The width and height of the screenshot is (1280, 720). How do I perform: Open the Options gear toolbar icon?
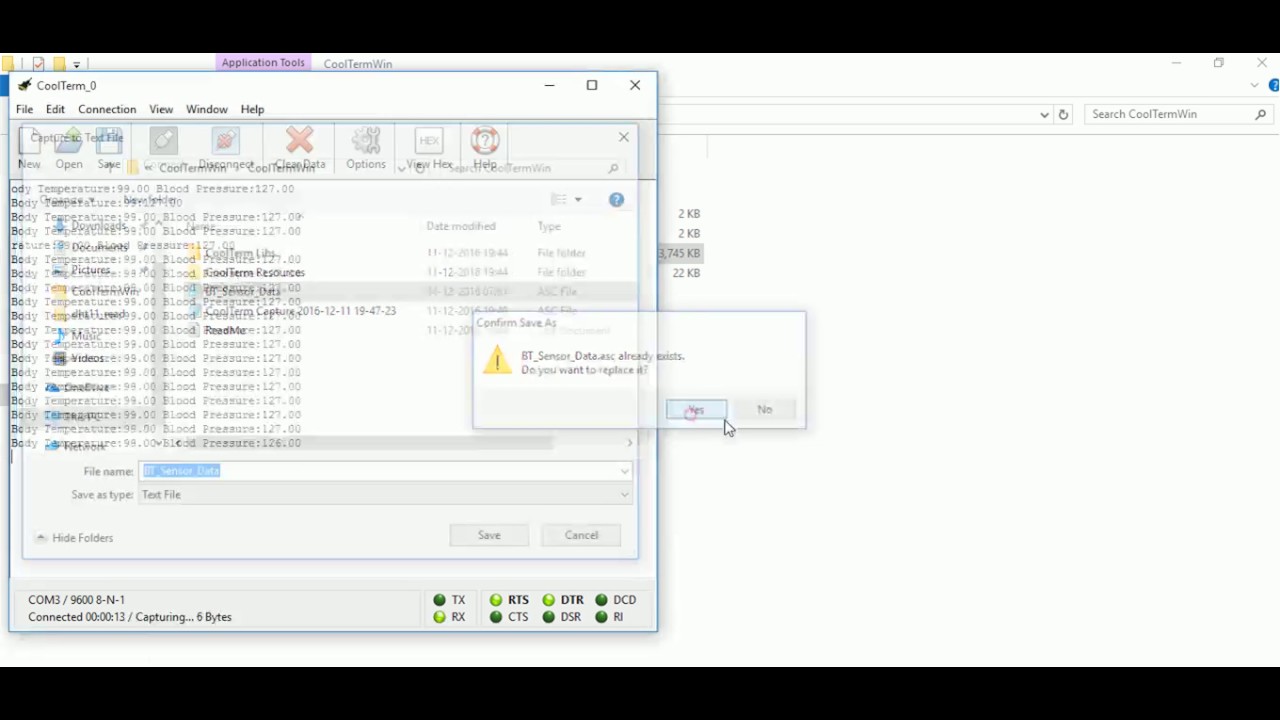pos(366,142)
